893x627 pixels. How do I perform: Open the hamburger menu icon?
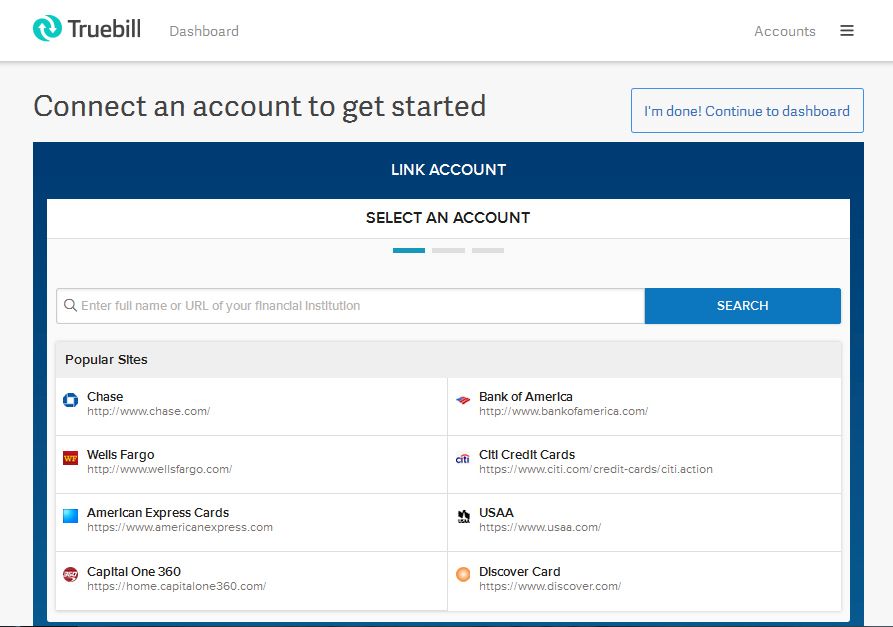pos(847,31)
